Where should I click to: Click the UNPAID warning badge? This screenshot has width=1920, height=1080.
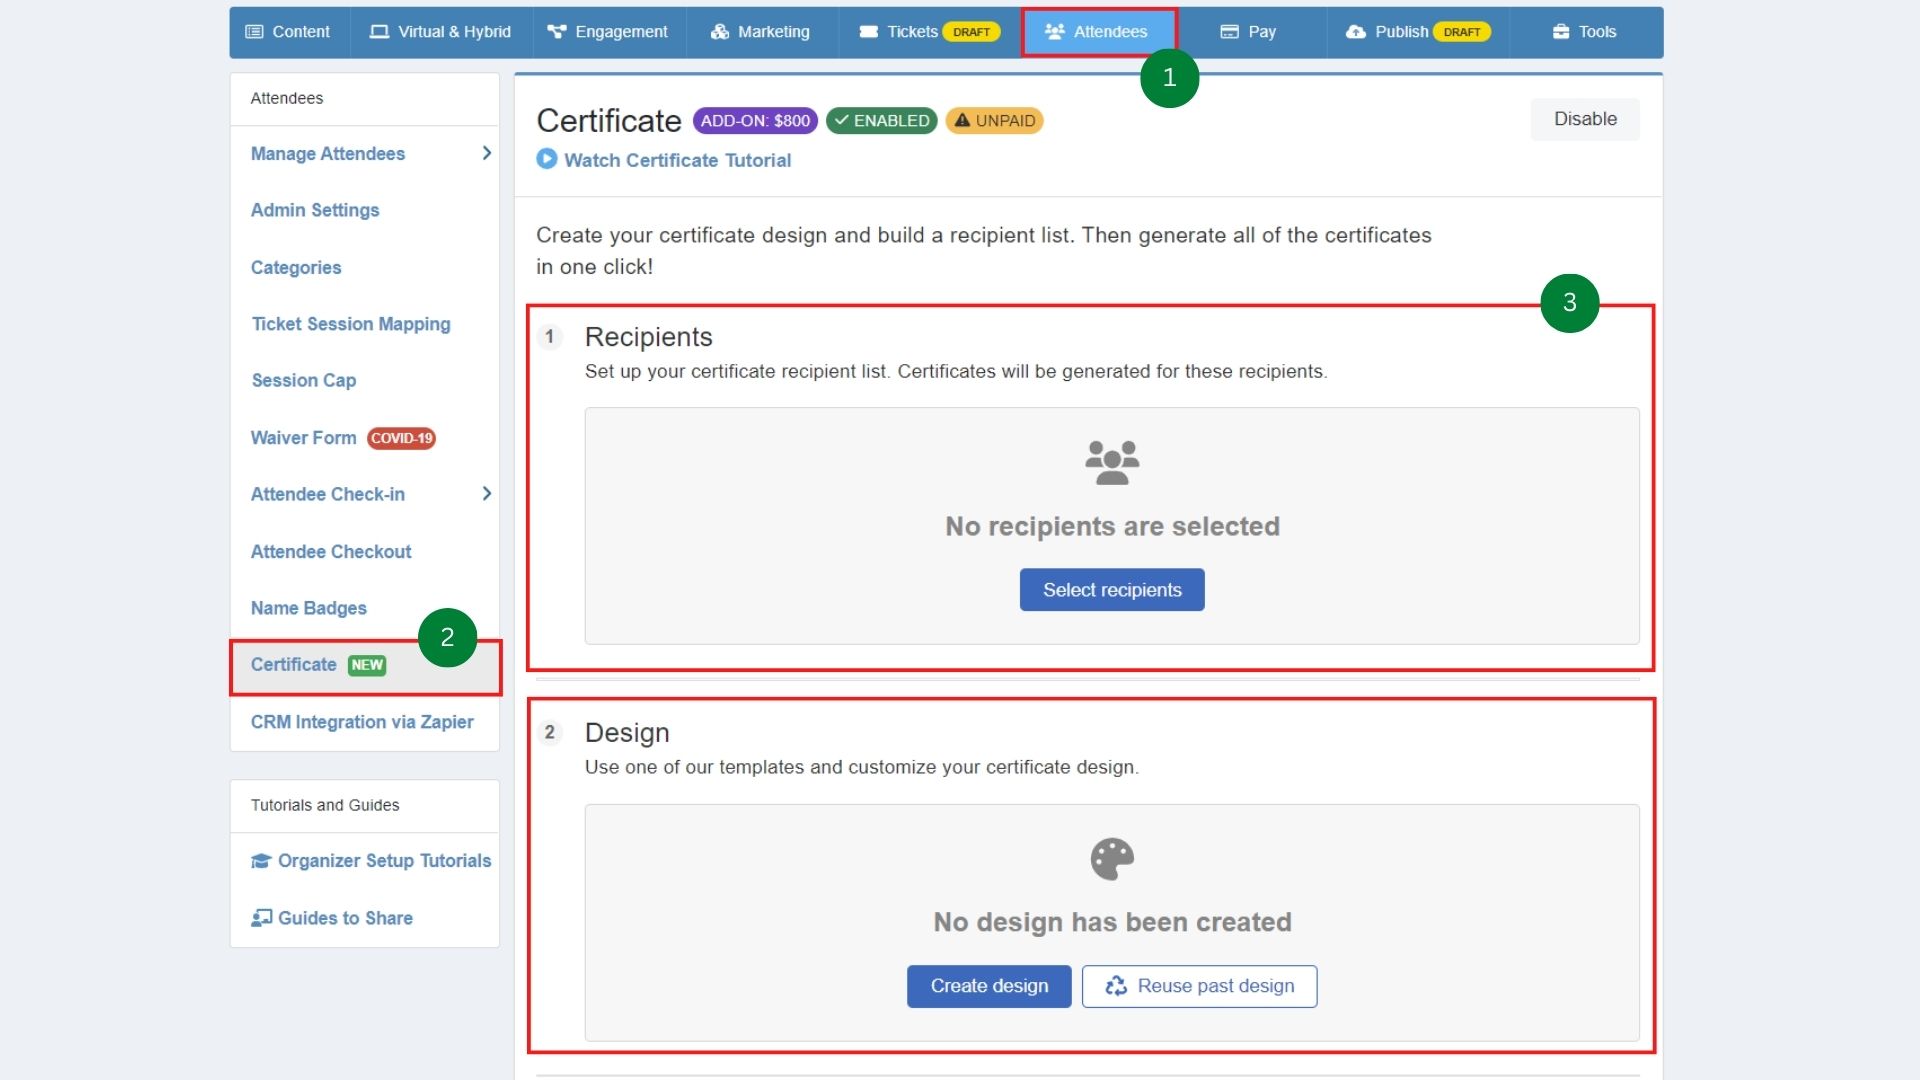tap(994, 121)
